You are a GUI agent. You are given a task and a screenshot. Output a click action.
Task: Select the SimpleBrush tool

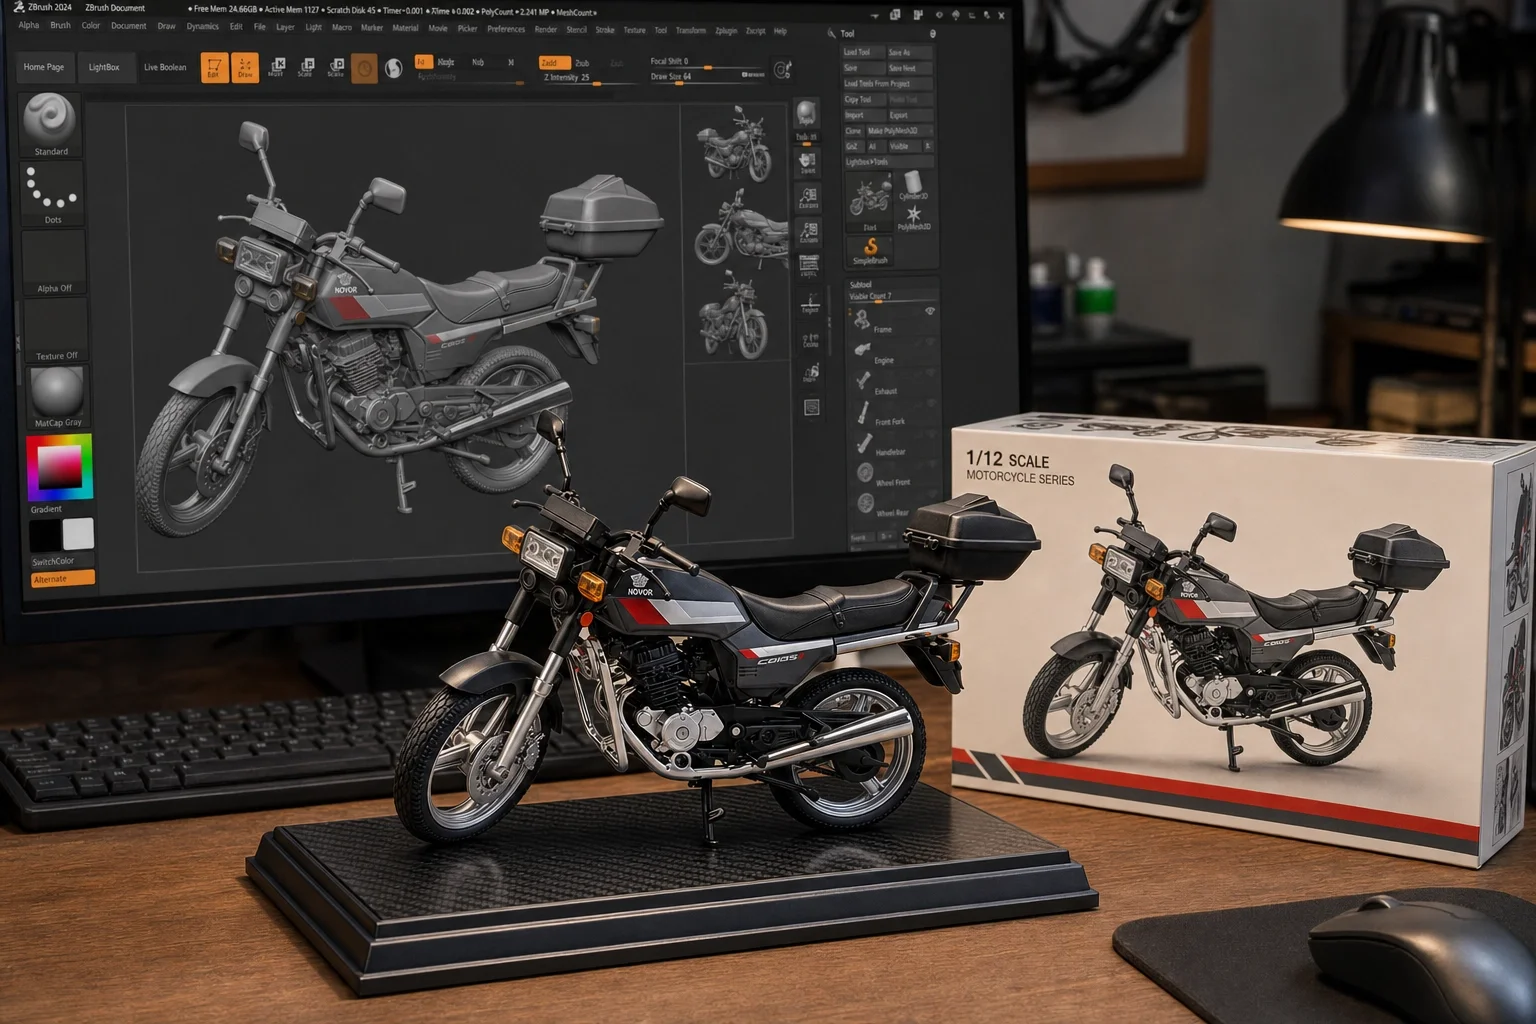(871, 251)
